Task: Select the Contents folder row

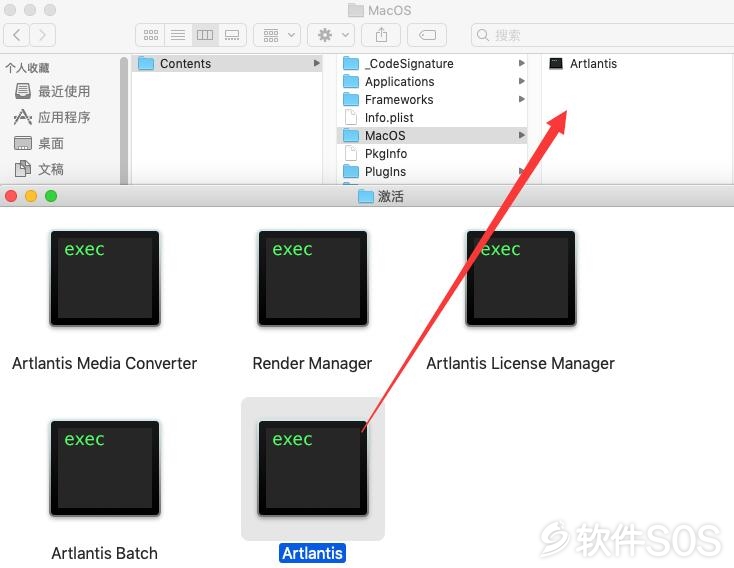Action: coord(228,63)
